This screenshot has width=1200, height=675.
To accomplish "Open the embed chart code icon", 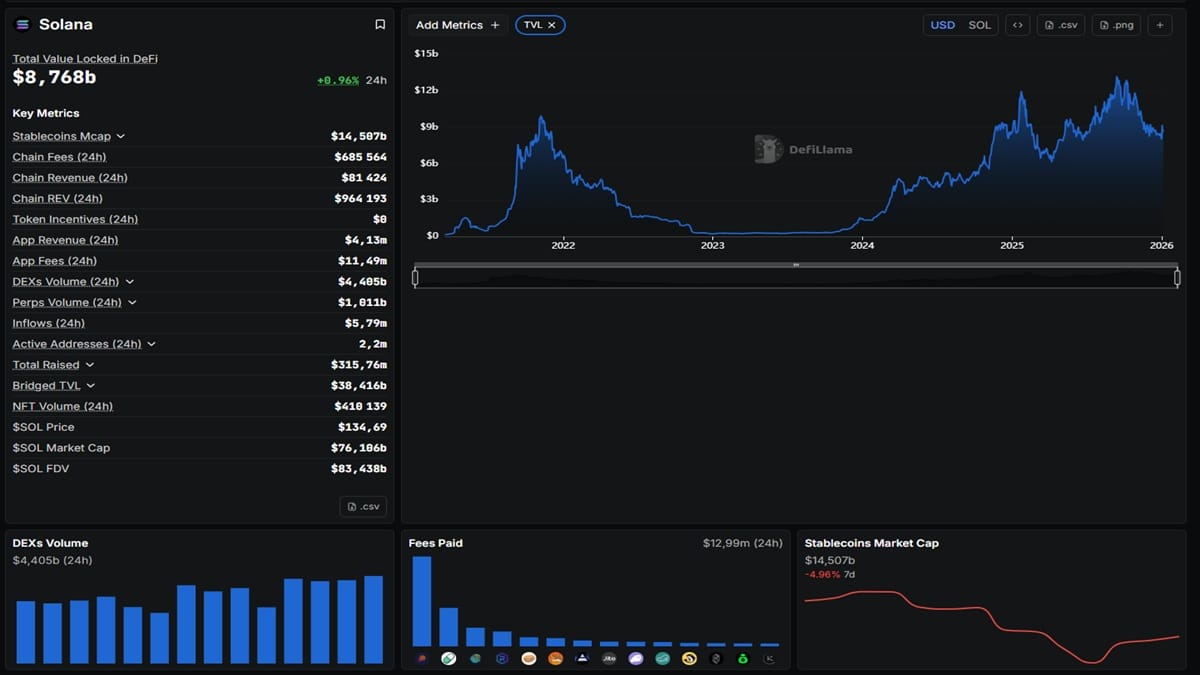I will 1017,25.
